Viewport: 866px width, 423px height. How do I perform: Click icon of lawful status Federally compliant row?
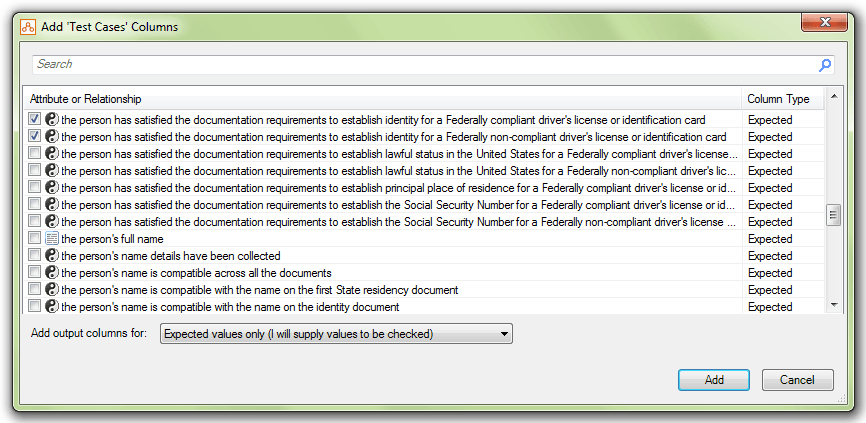pyautogui.click(x=52, y=154)
